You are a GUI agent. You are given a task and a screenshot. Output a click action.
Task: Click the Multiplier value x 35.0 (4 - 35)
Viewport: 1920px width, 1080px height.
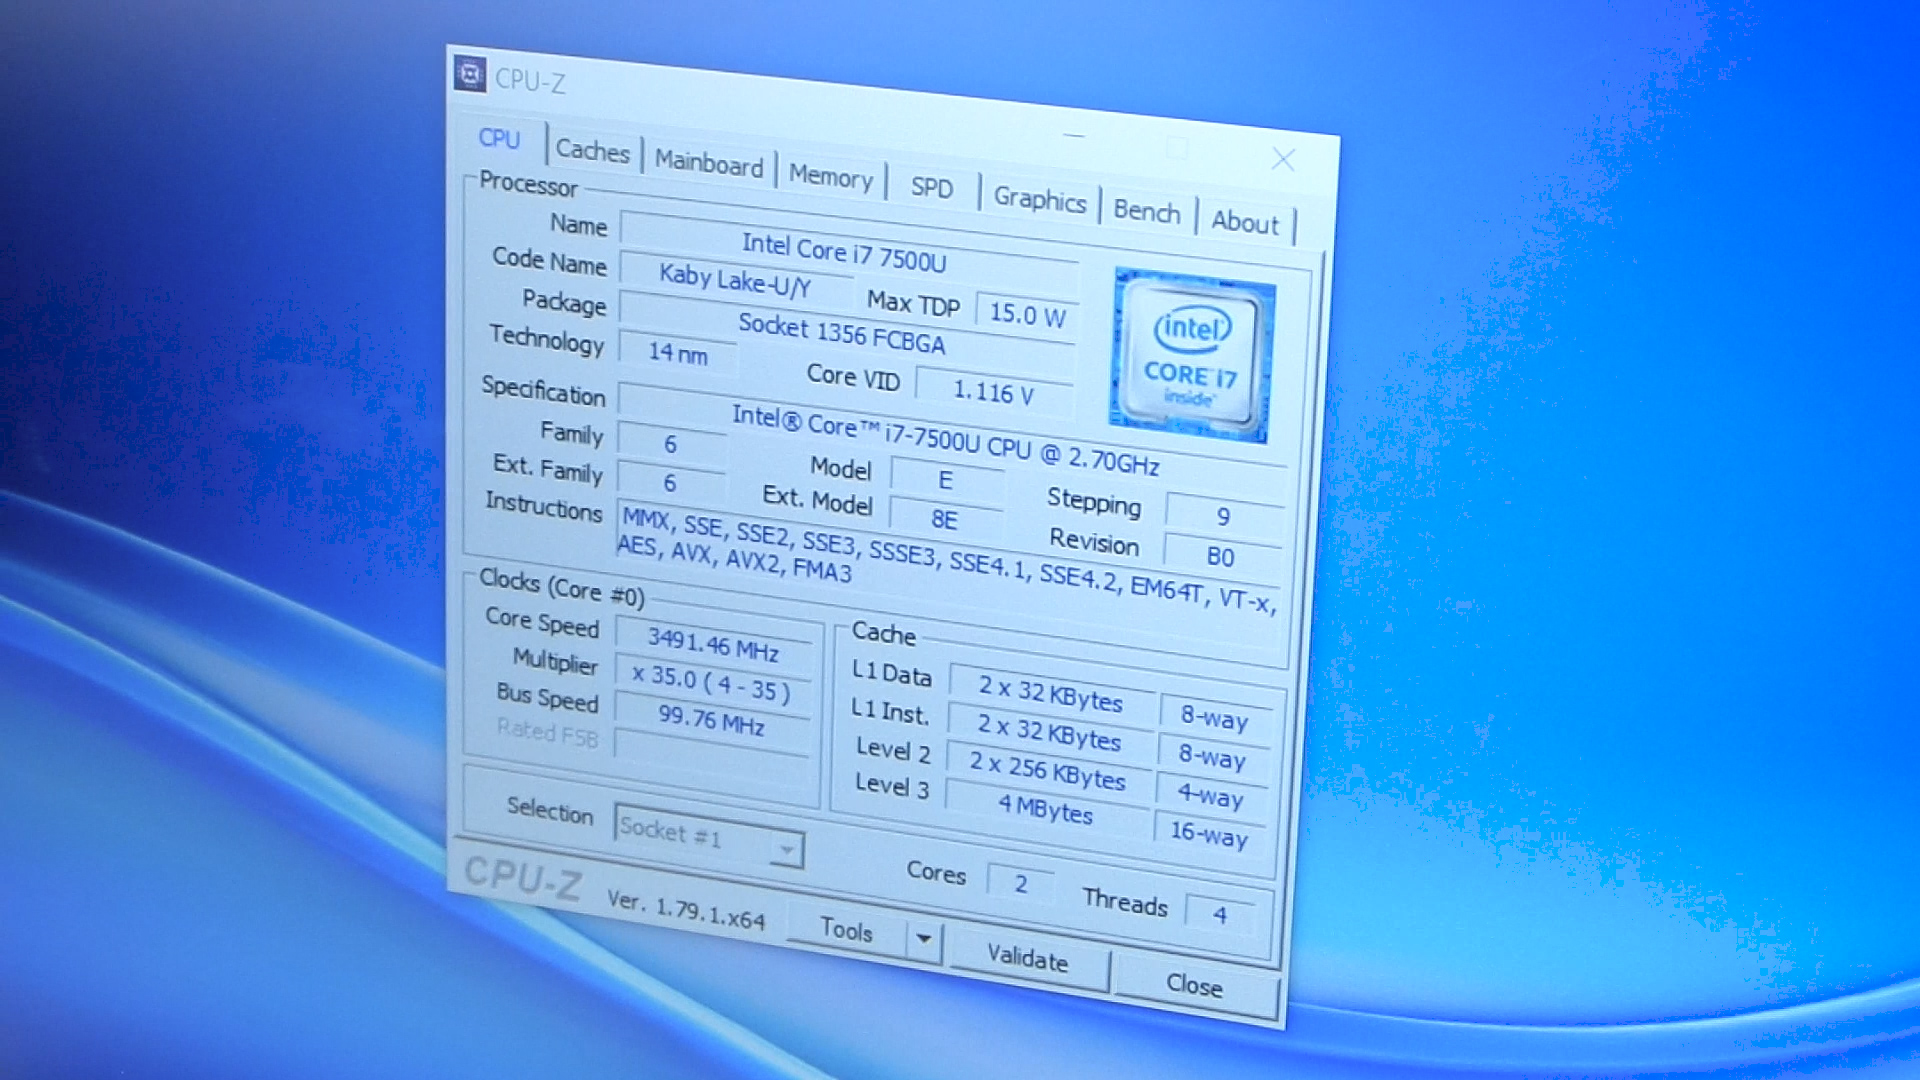click(711, 682)
